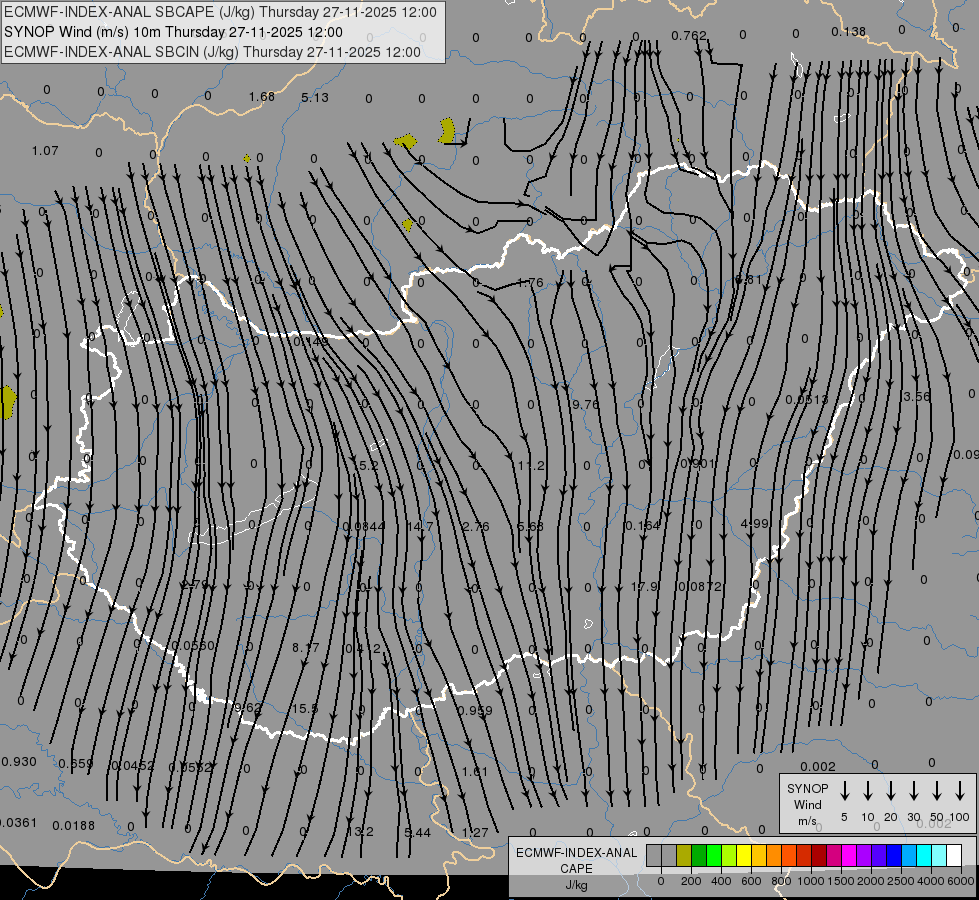Viewport: 979px width, 900px height.
Task: Click the 1000 tick label on colorbar
Action: [811, 881]
